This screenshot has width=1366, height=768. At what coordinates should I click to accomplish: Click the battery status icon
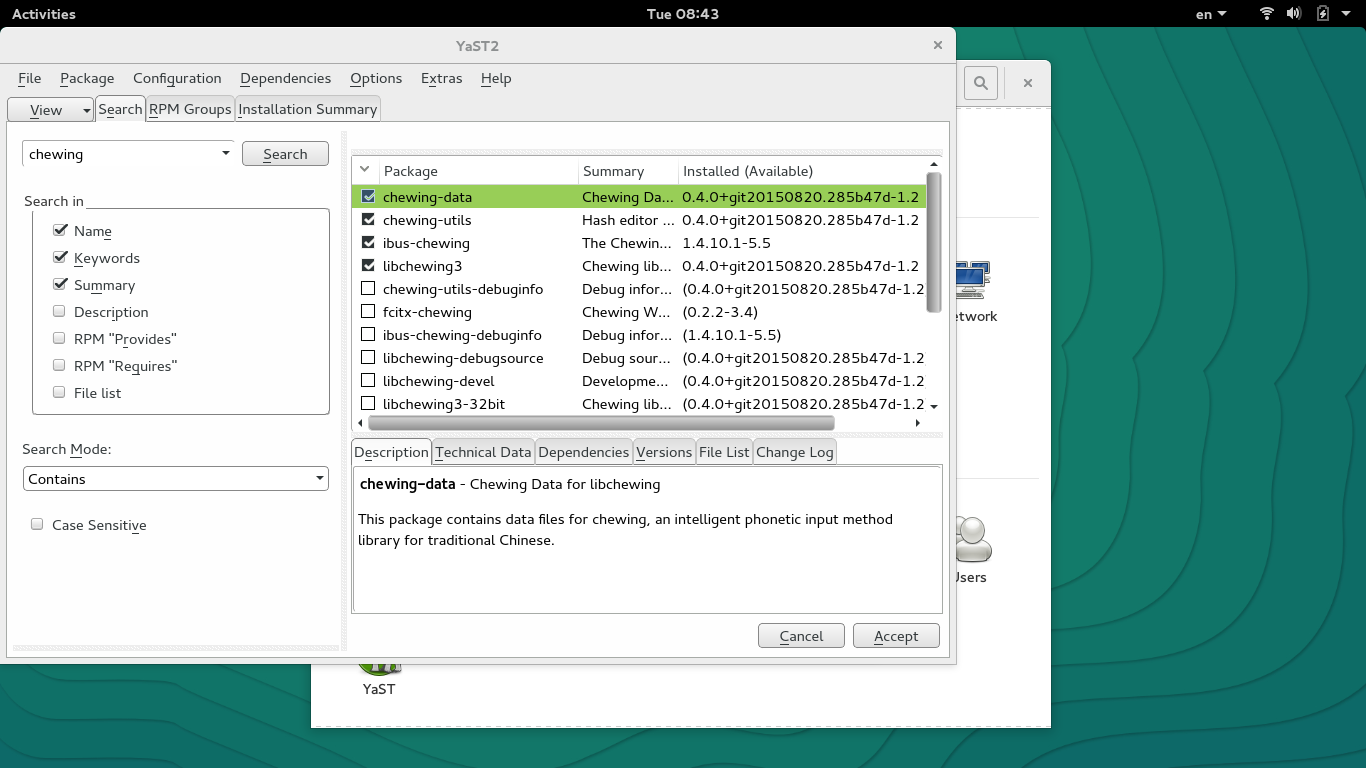[1323, 14]
